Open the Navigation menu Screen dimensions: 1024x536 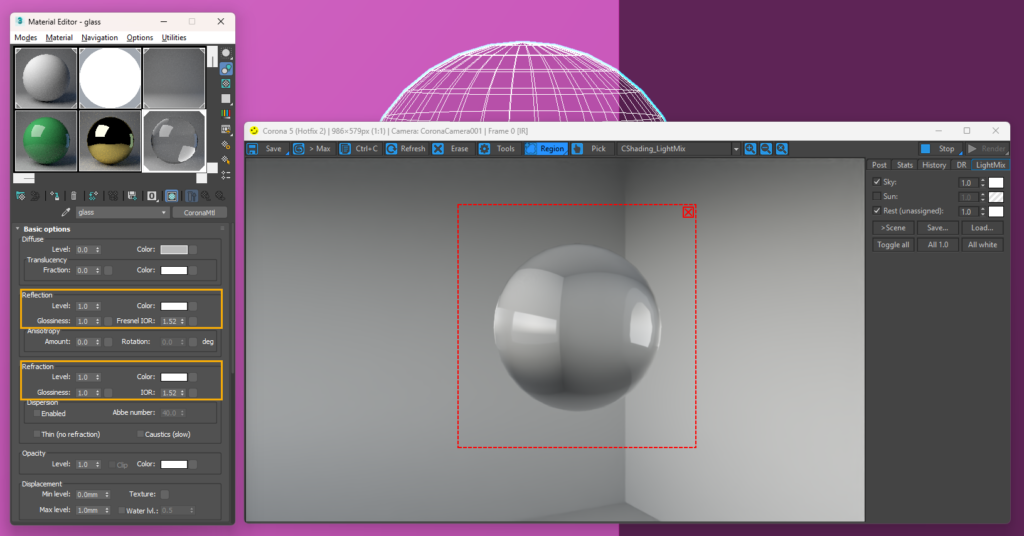99,38
